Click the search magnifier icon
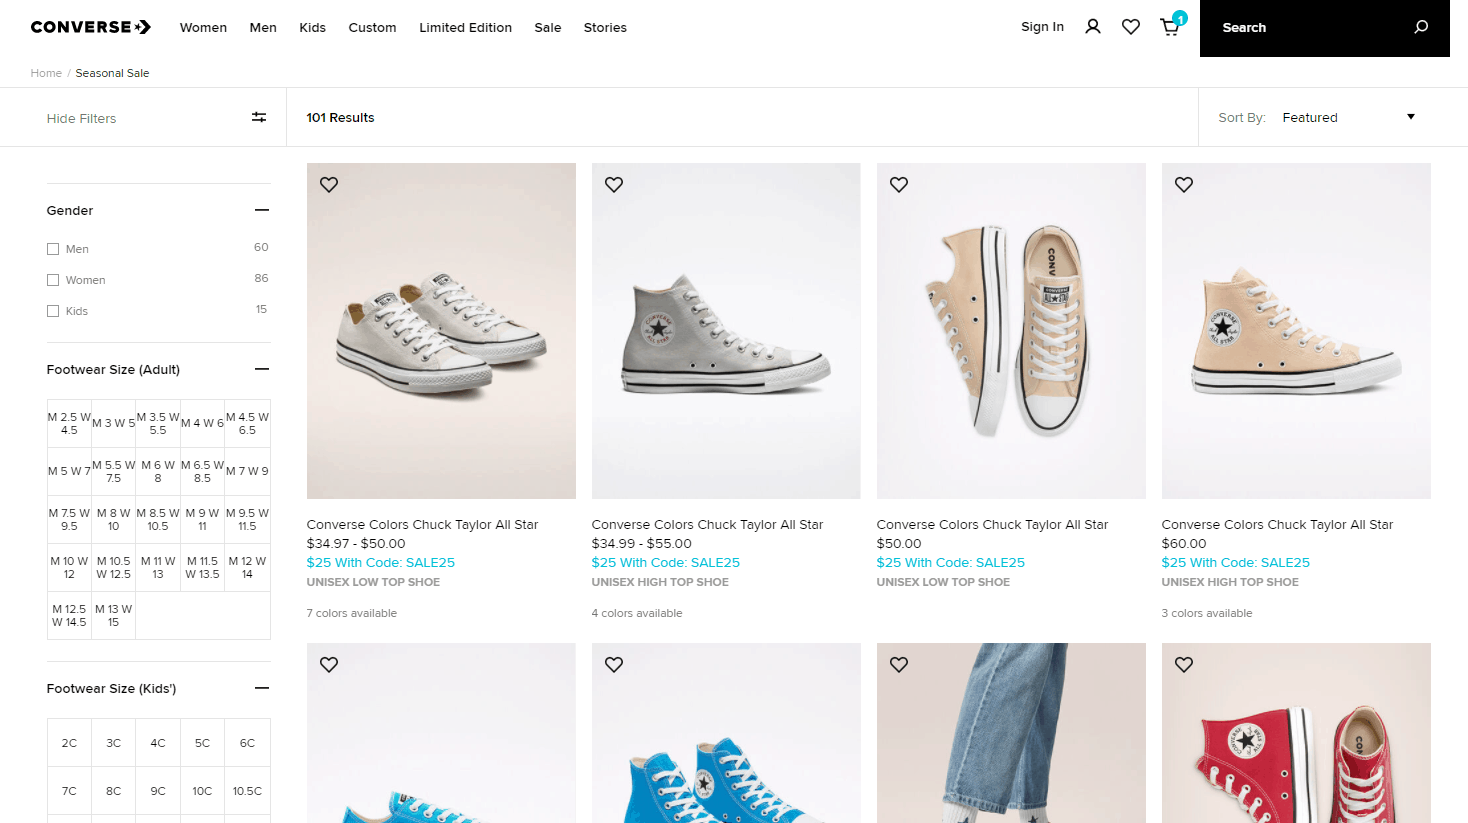Screen dimensions: 1468x823 coord(1421,27)
